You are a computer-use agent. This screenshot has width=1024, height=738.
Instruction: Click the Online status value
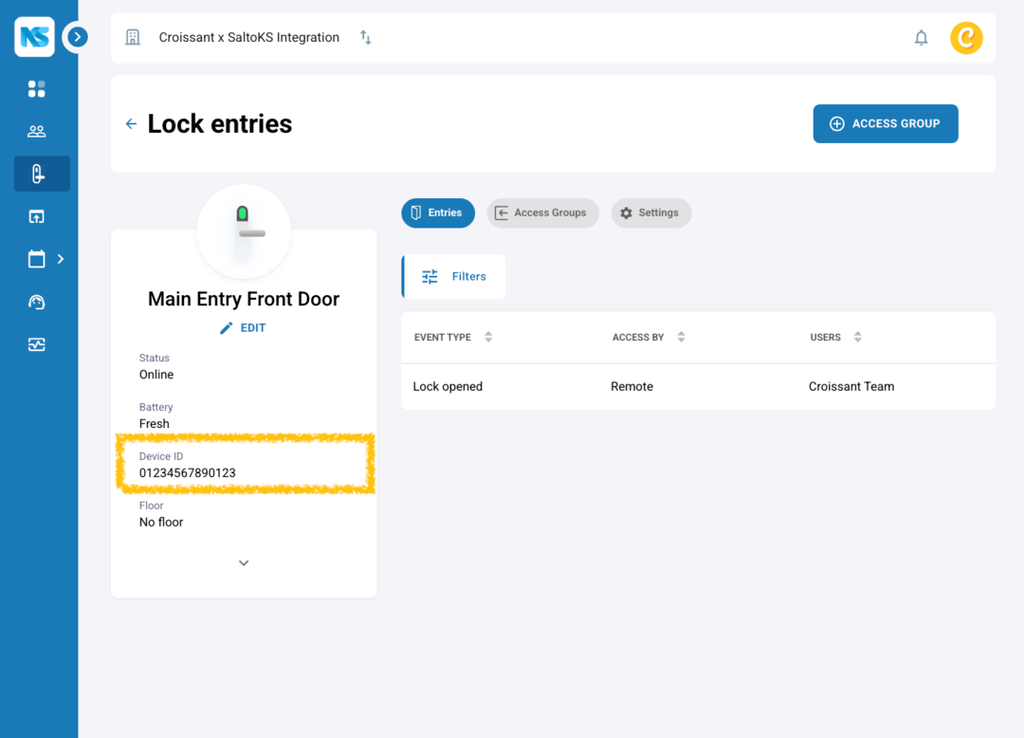click(157, 375)
